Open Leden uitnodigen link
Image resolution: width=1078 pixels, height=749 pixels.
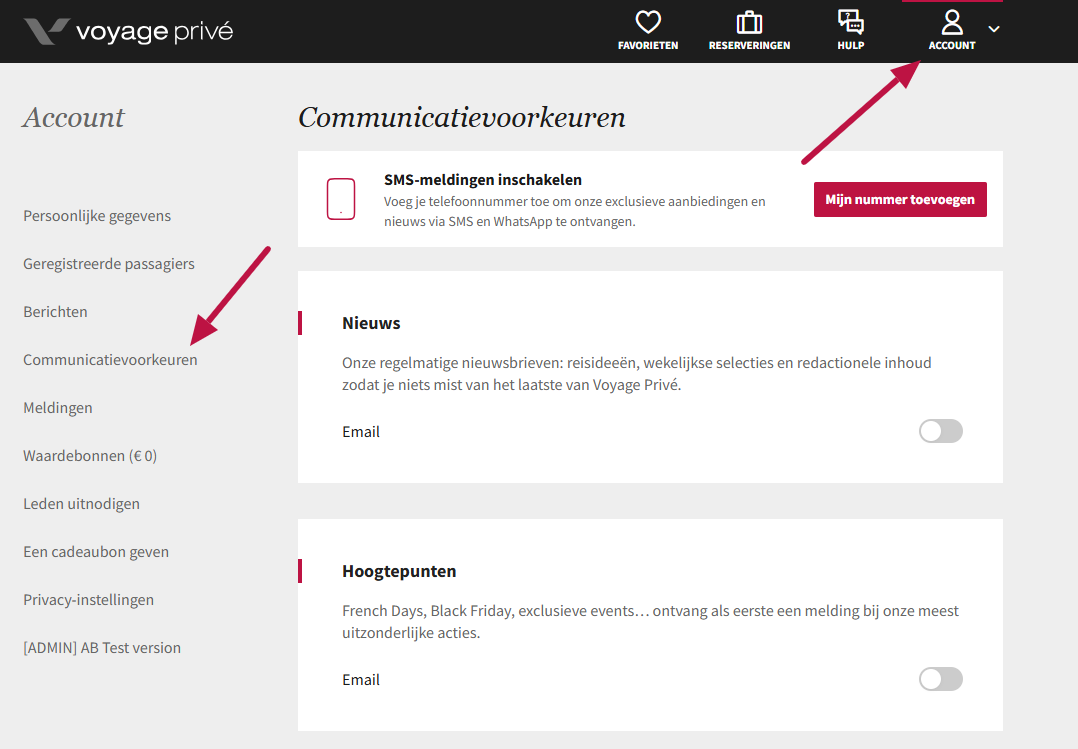click(81, 504)
